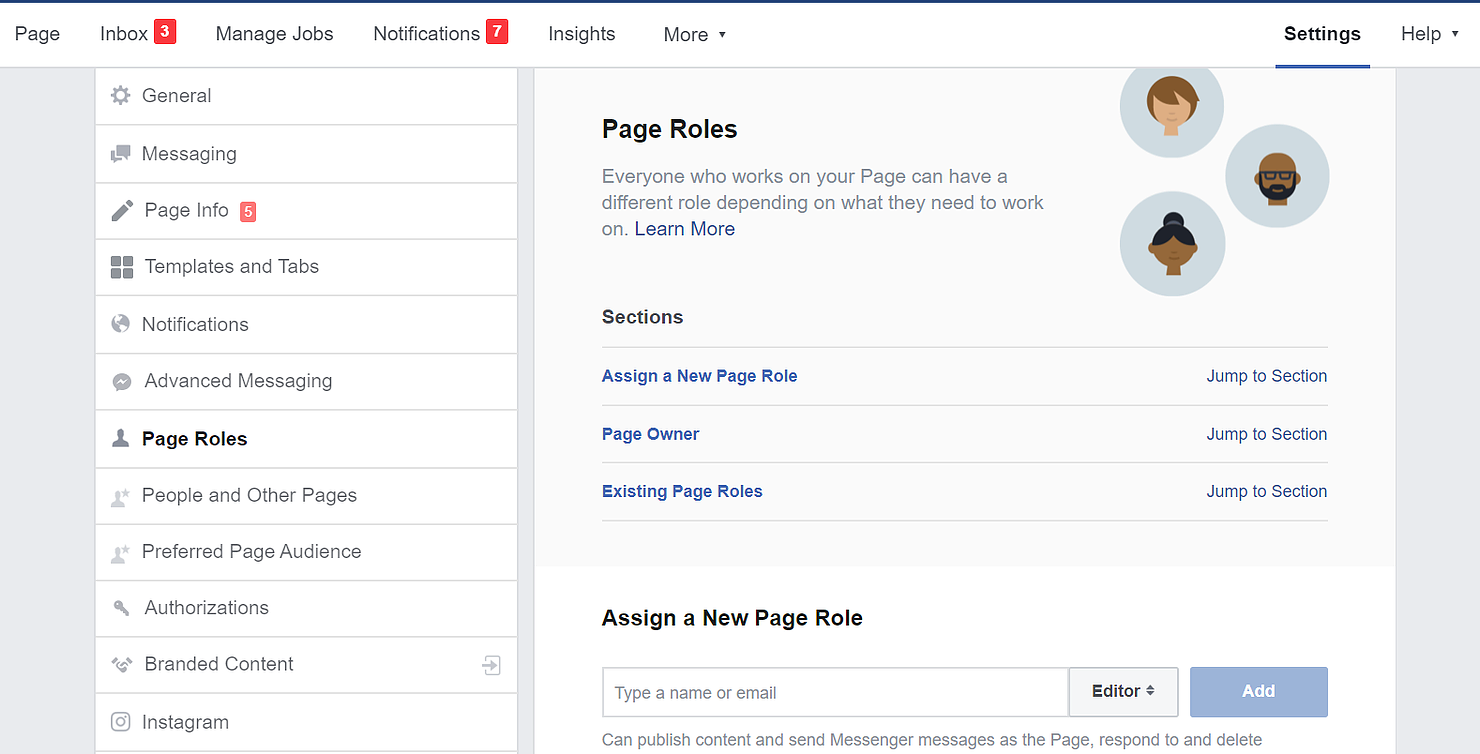
Task: Open Branded Content settings
Action: (306, 665)
